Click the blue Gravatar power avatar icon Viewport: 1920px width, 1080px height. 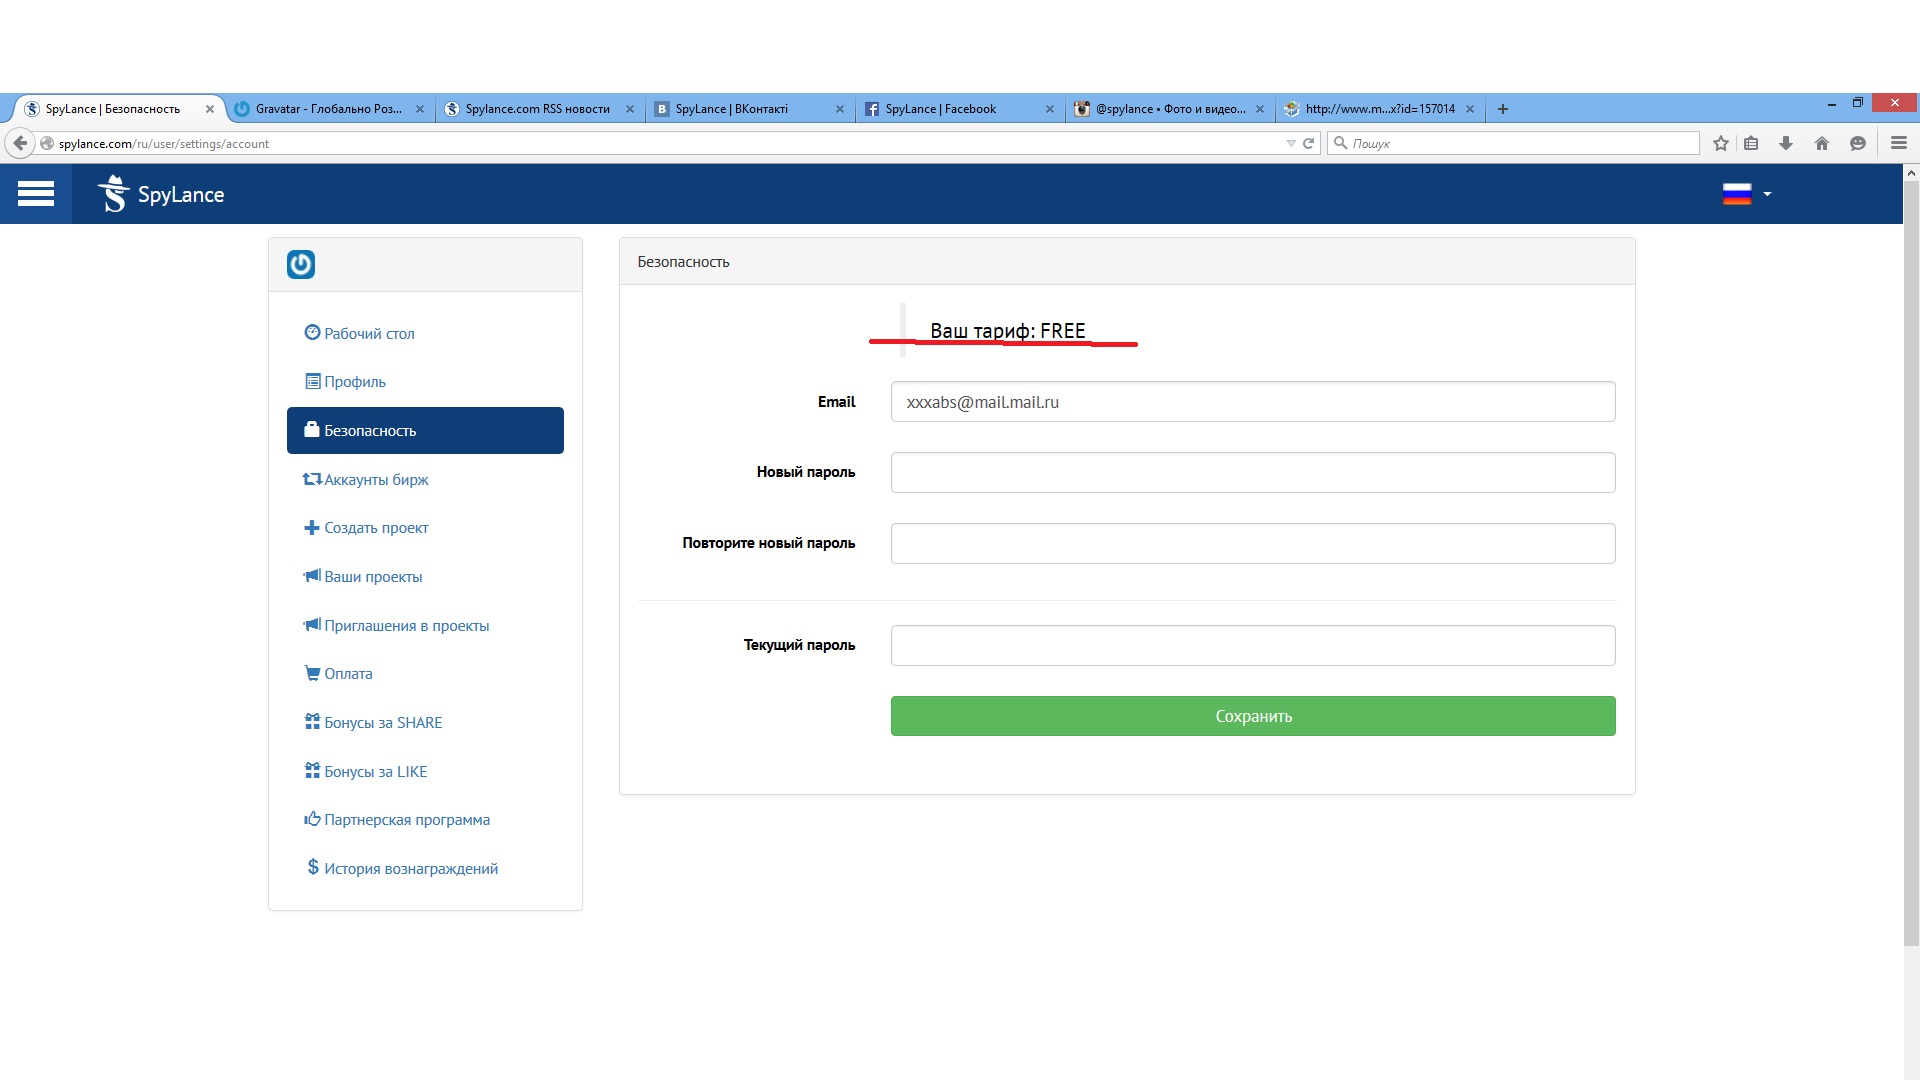tap(301, 264)
